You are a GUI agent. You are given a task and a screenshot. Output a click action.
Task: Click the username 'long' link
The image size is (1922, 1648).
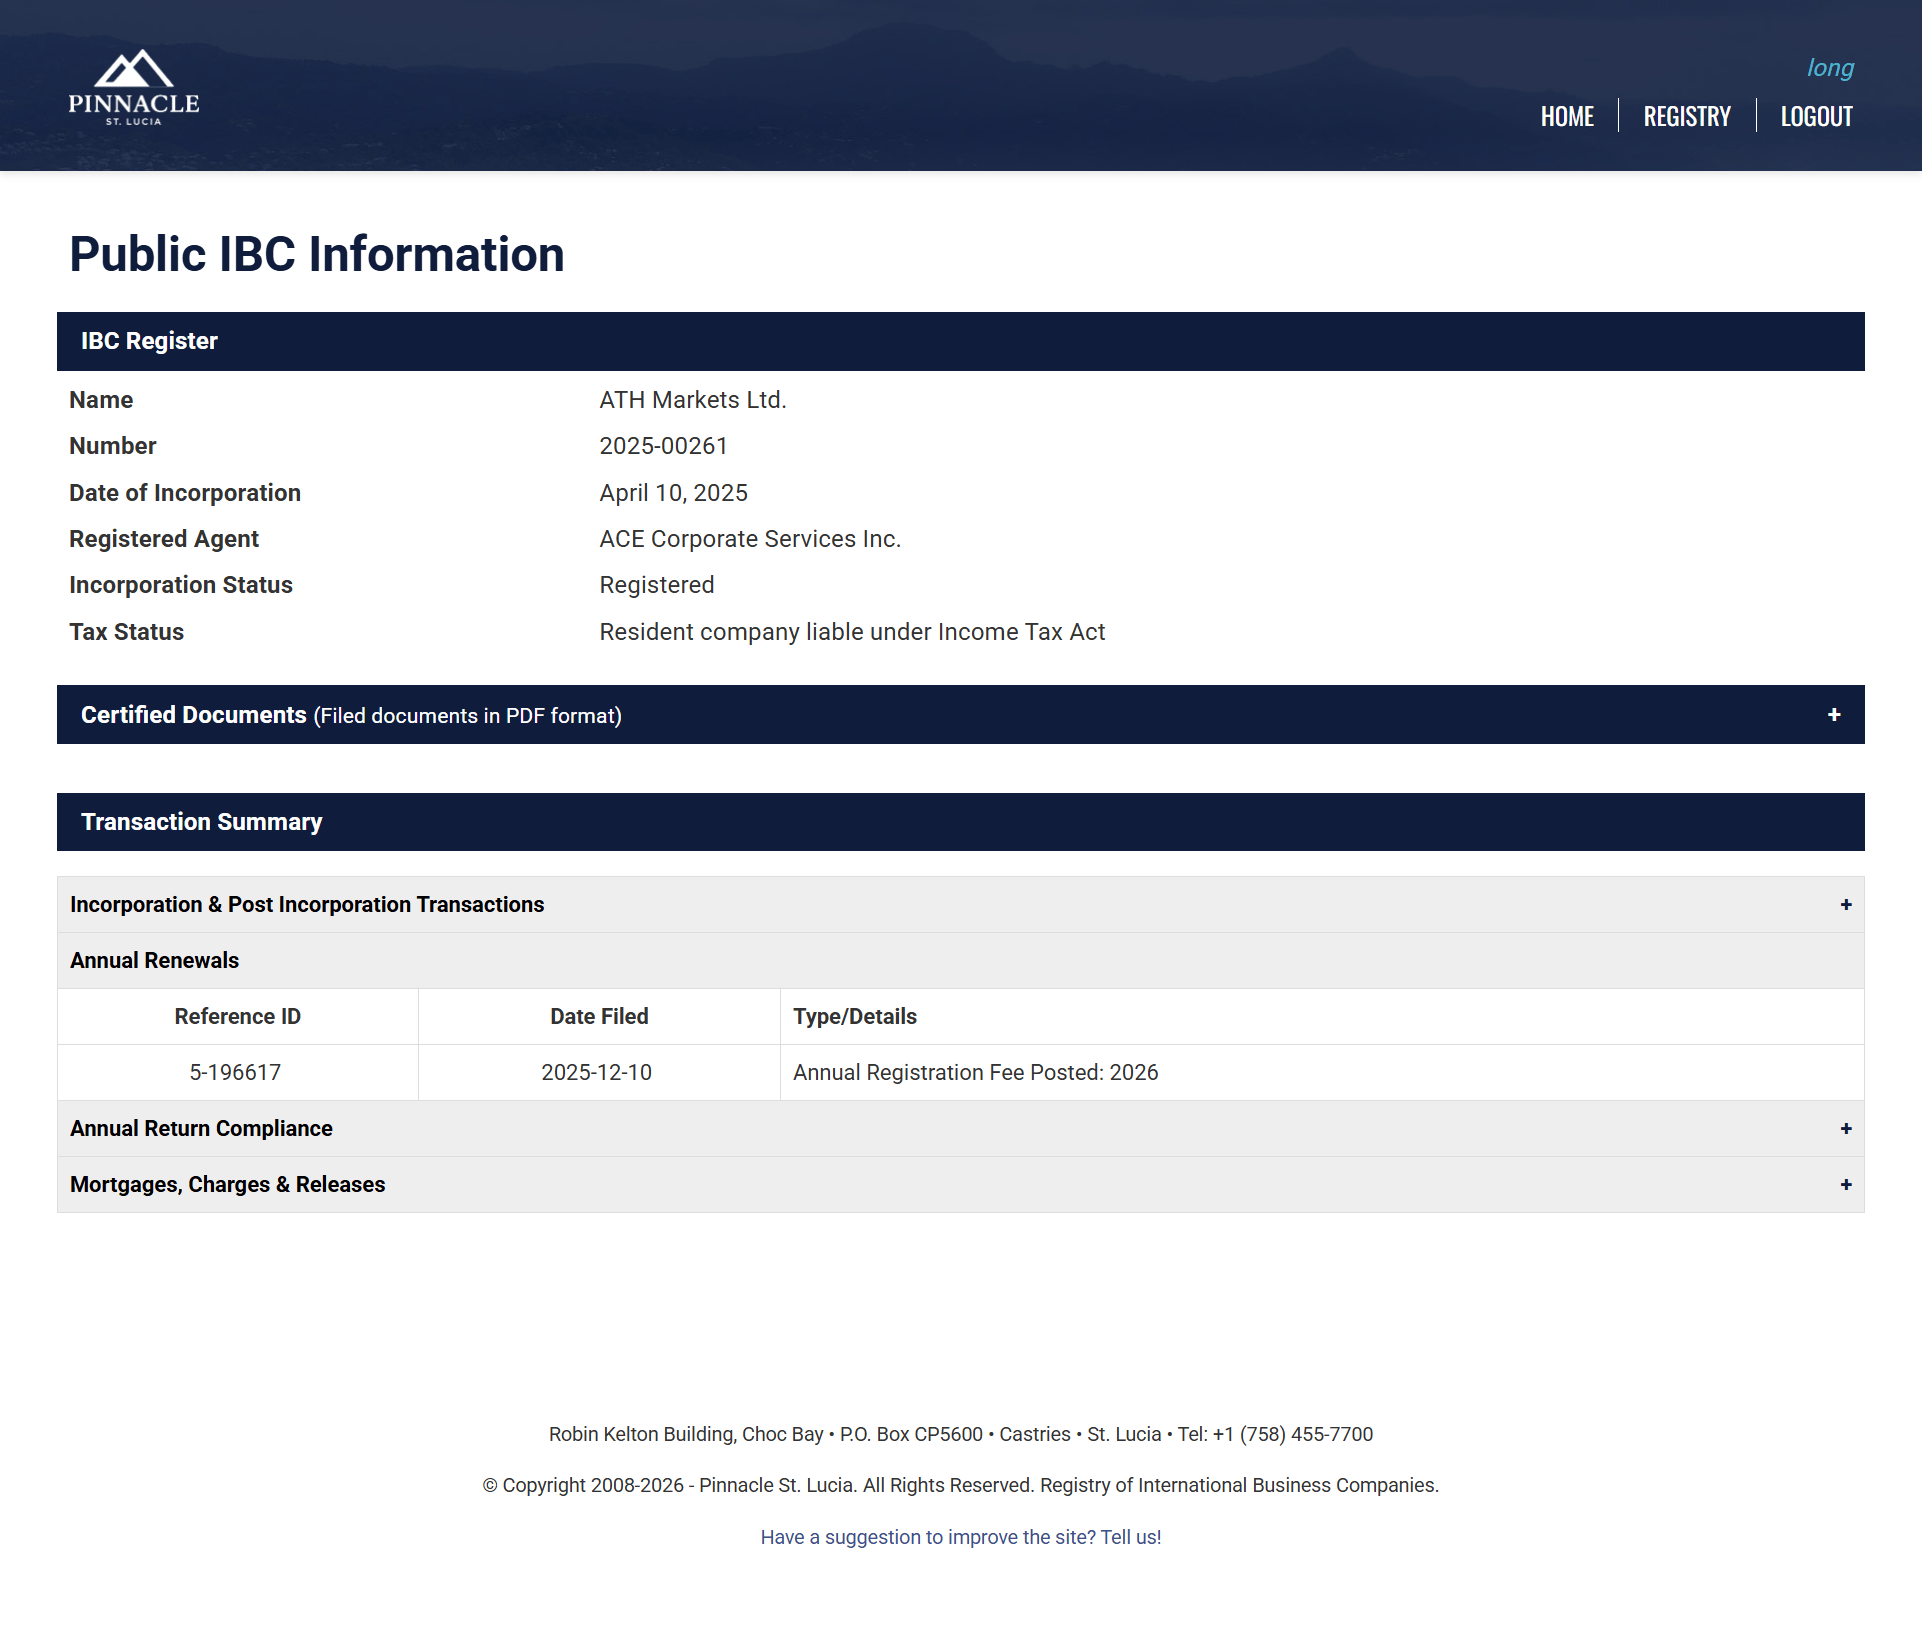1830,68
